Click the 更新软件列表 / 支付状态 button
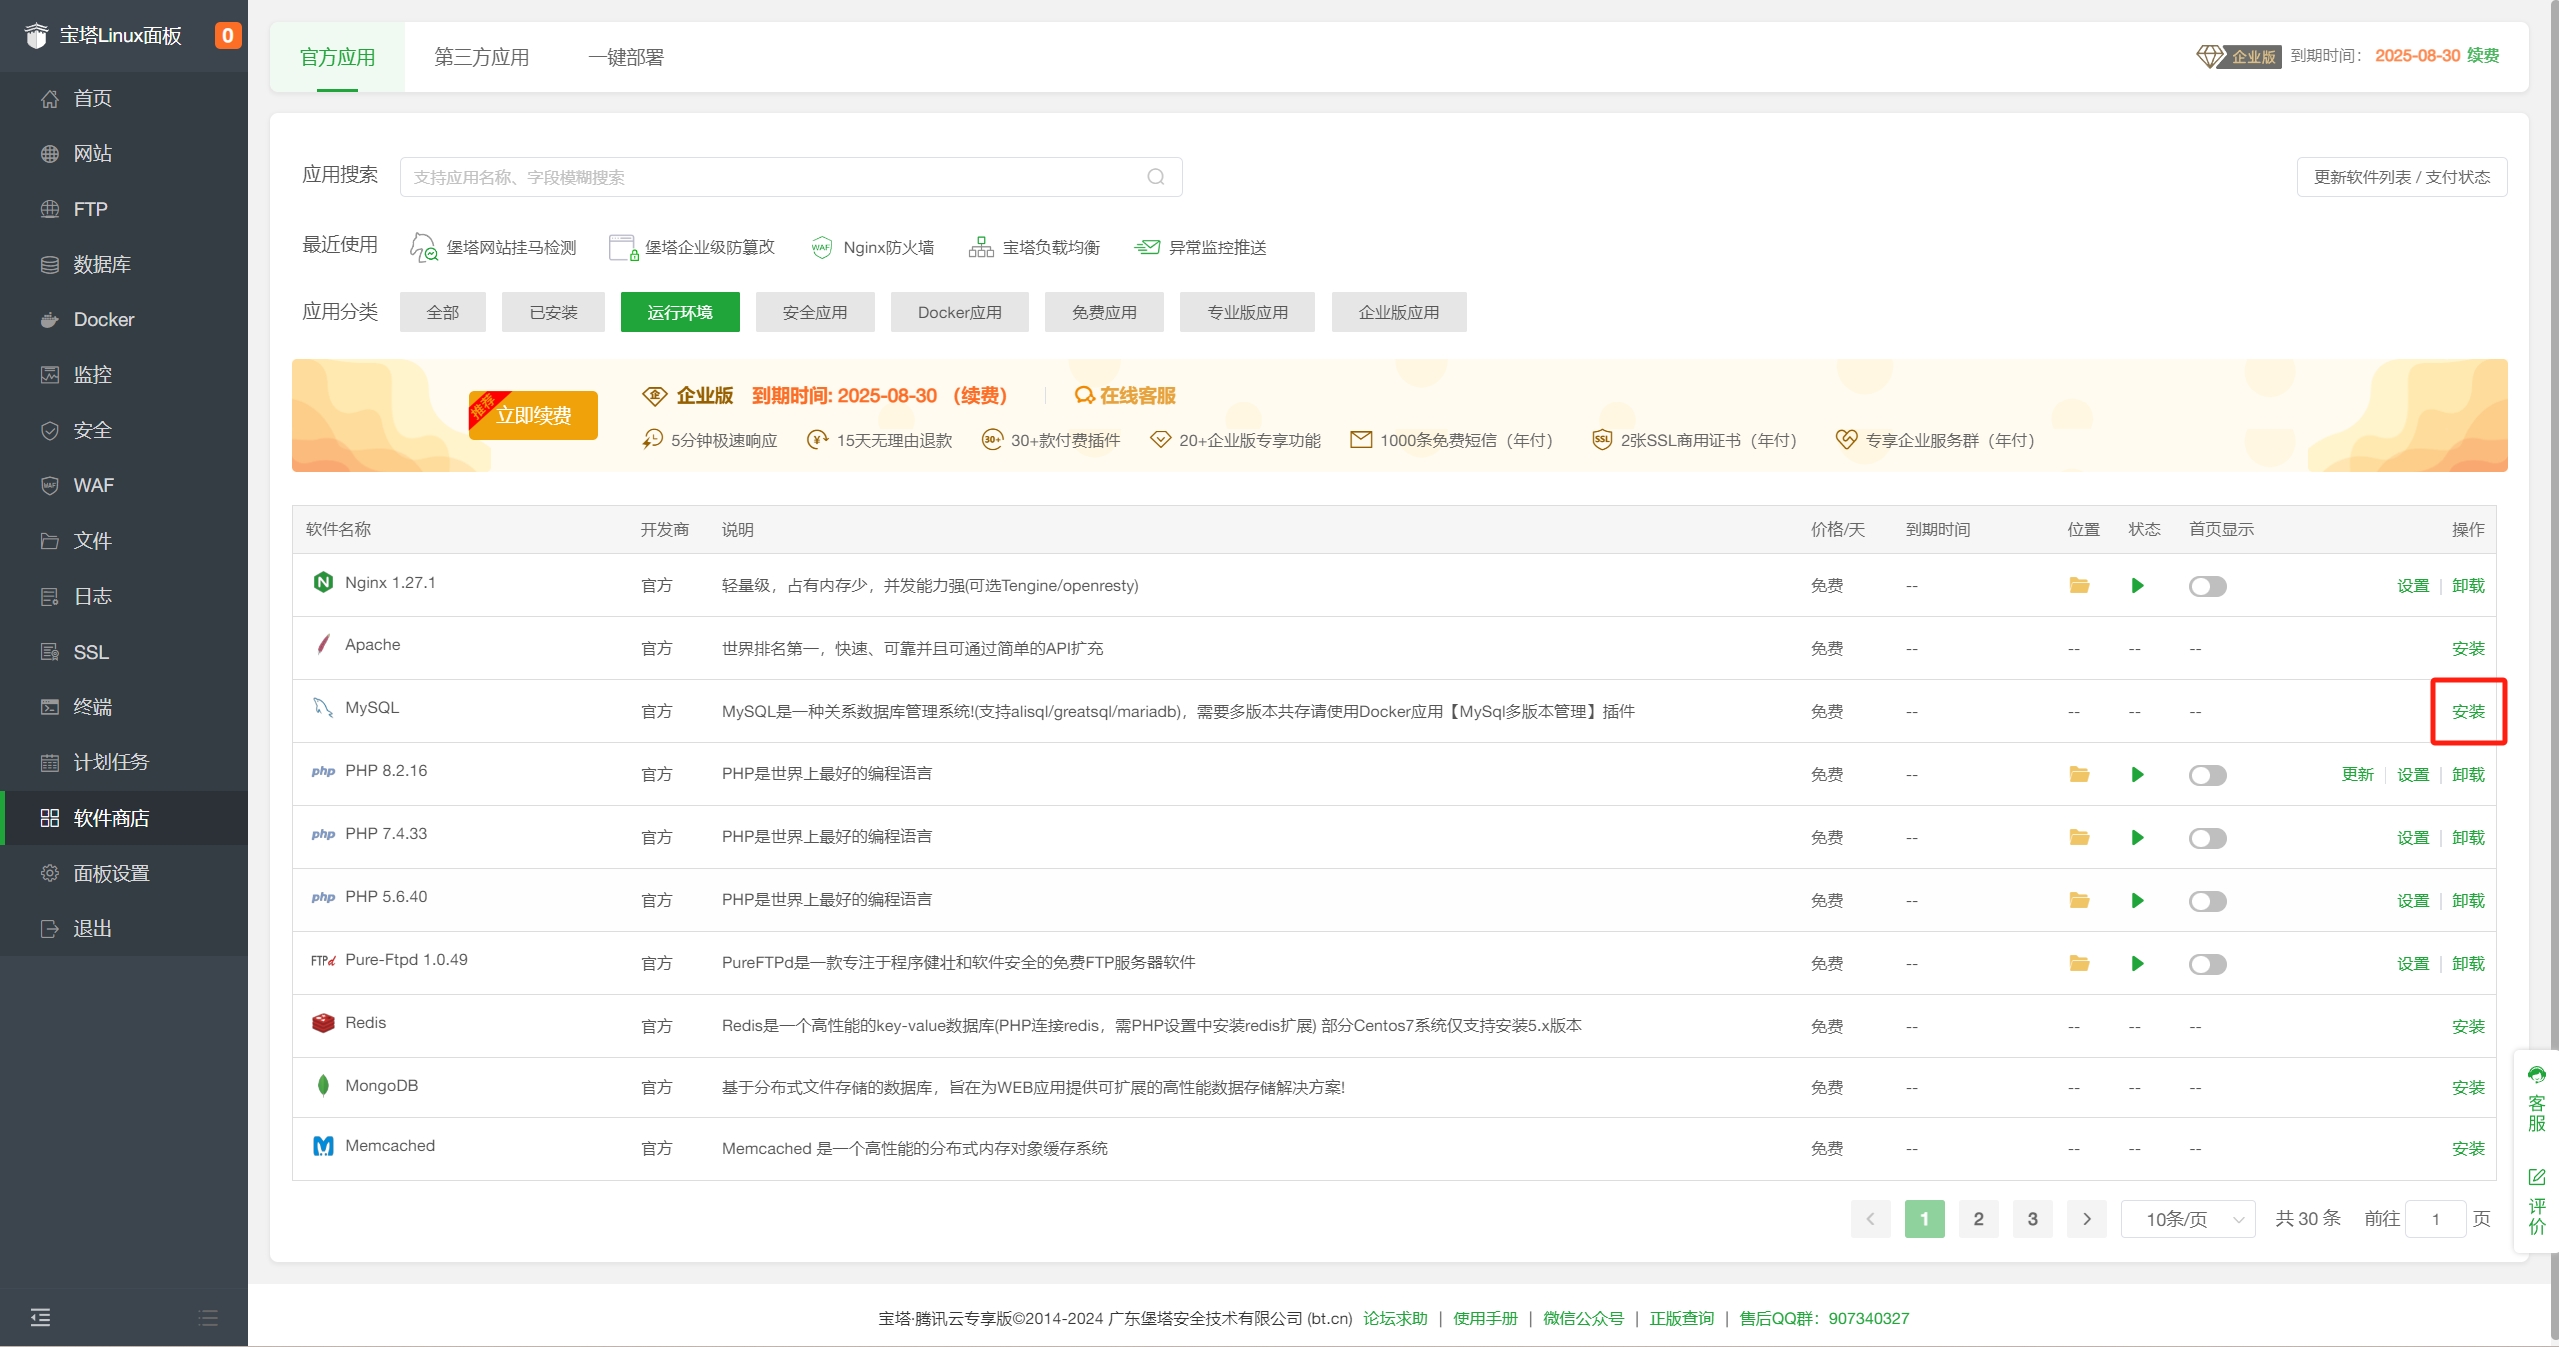The width and height of the screenshot is (2559, 1347). (2401, 177)
